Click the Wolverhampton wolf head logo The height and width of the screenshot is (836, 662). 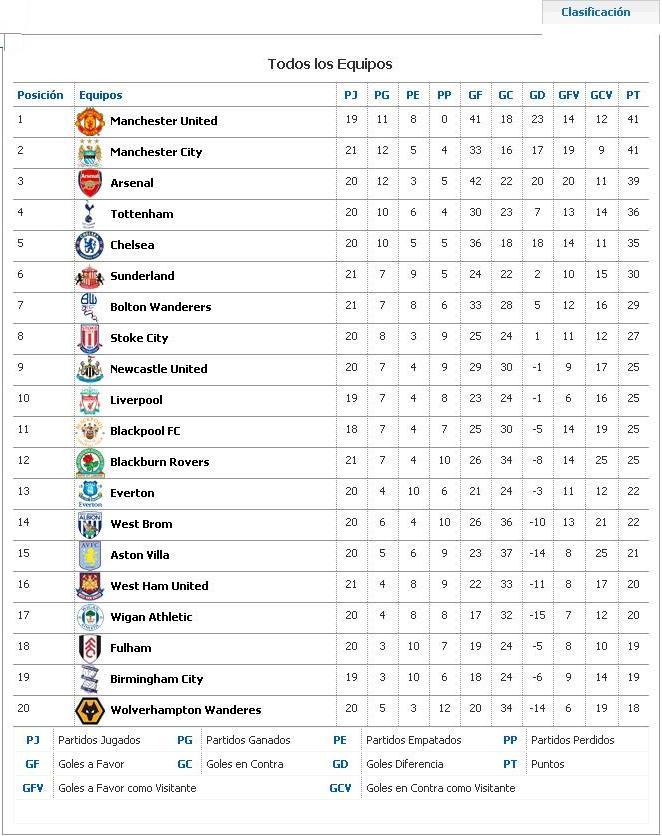pos(90,710)
